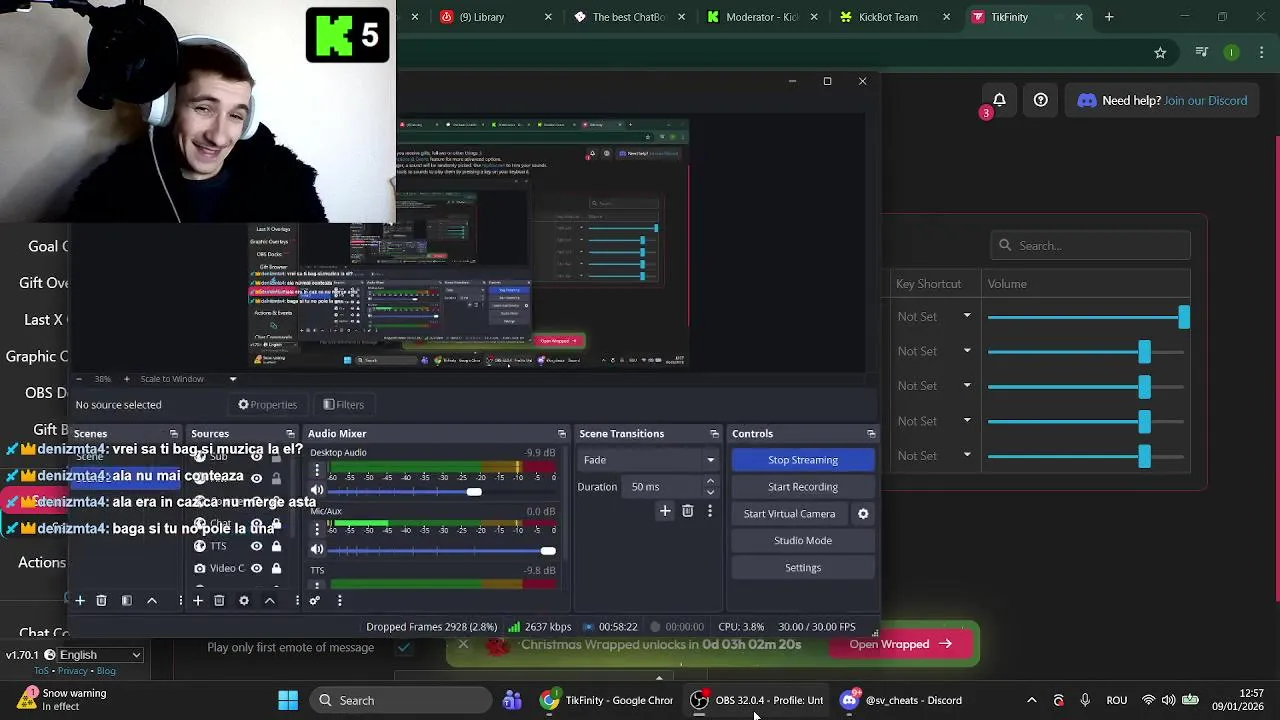The image size is (1280, 720).
Task: Open Scene Transitions three-dot menu
Action: [710, 511]
